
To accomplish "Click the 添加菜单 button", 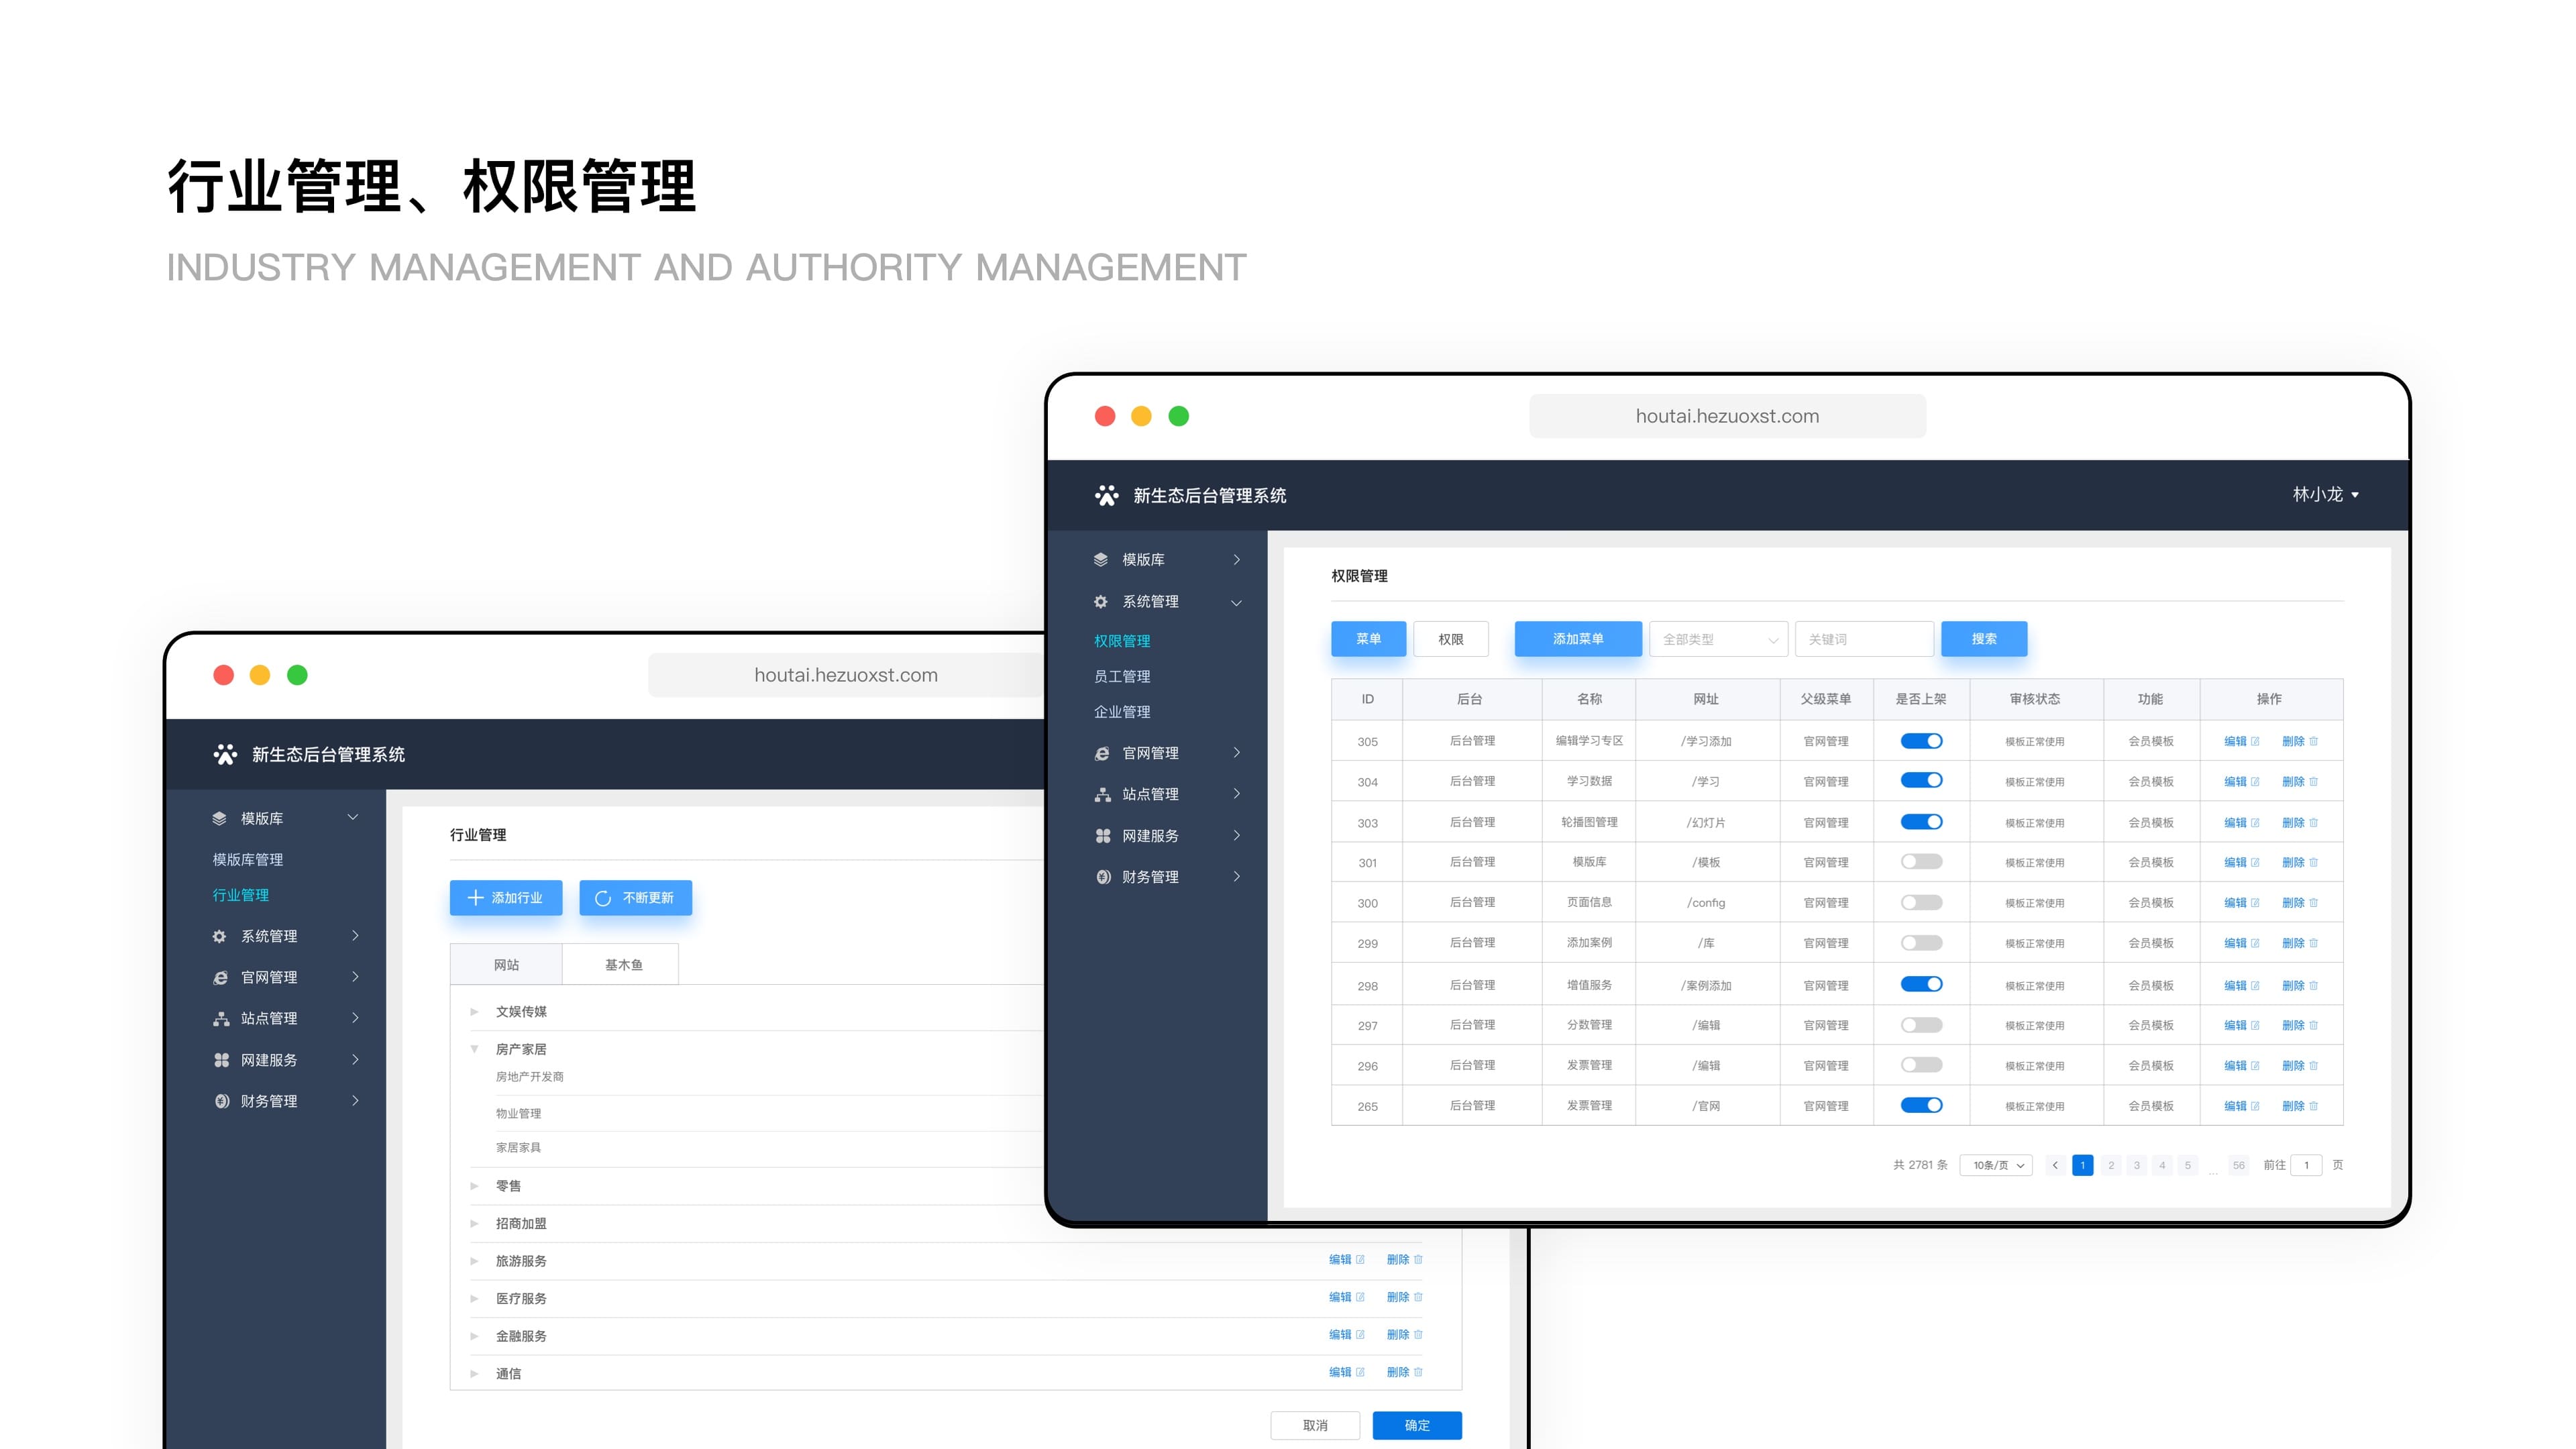I will [x=1578, y=639].
